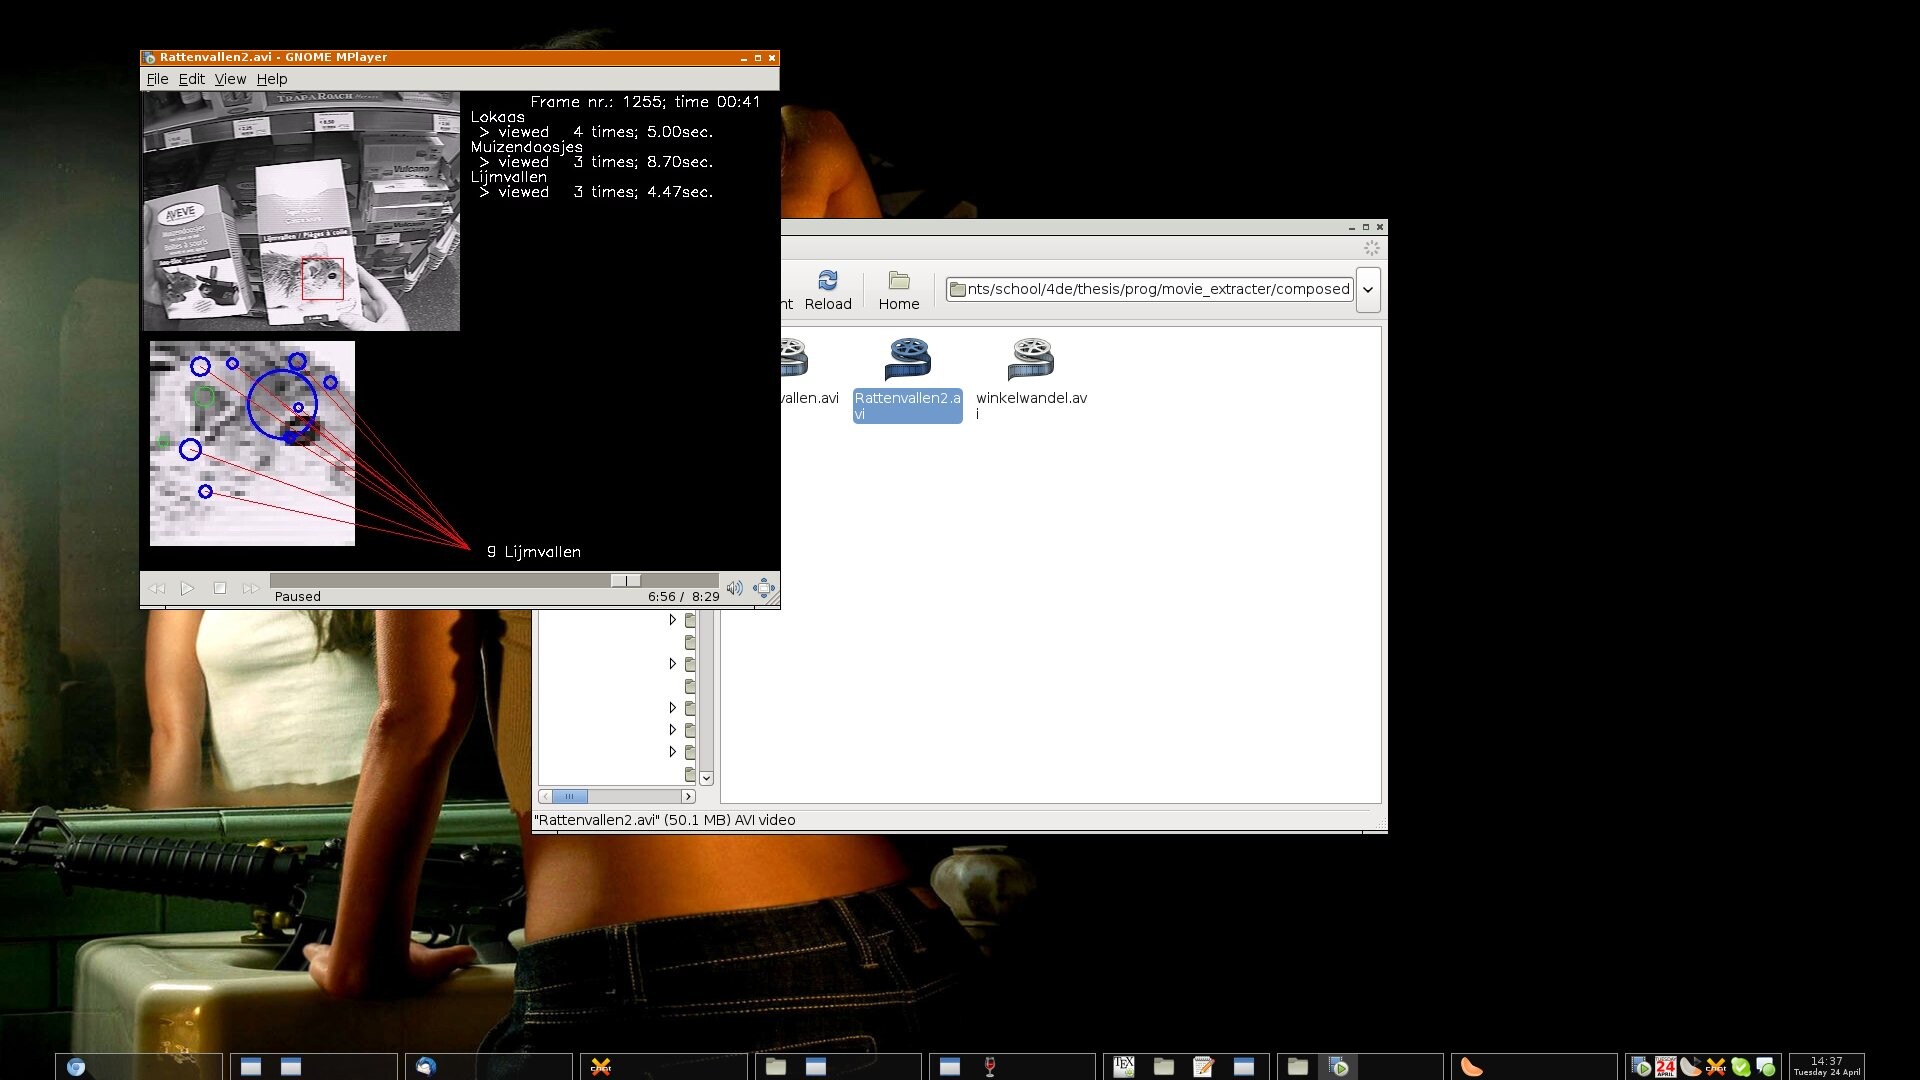Toggle fullscreen mode in MPlayer
This screenshot has width=1920, height=1080.
pos(764,588)
